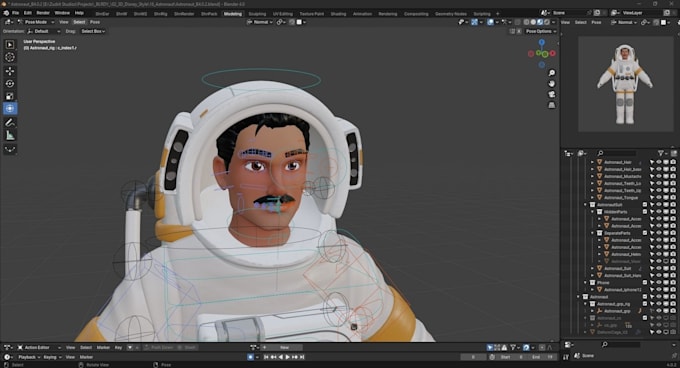Open the Playback popover in timeline
Image resolution: width=680 pixels, height=368 pixels.
29,357
